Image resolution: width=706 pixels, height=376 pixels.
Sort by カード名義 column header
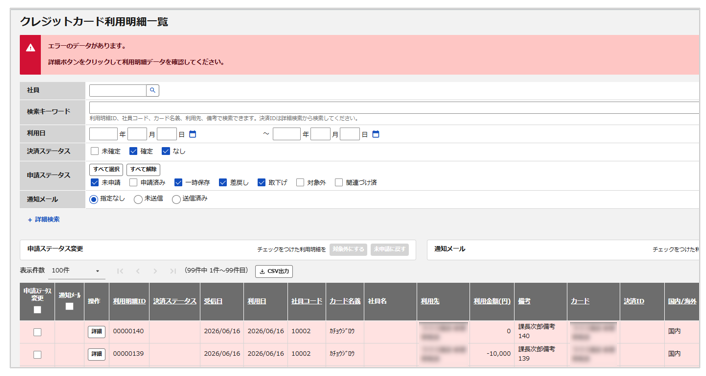click(x=345, y=301)
